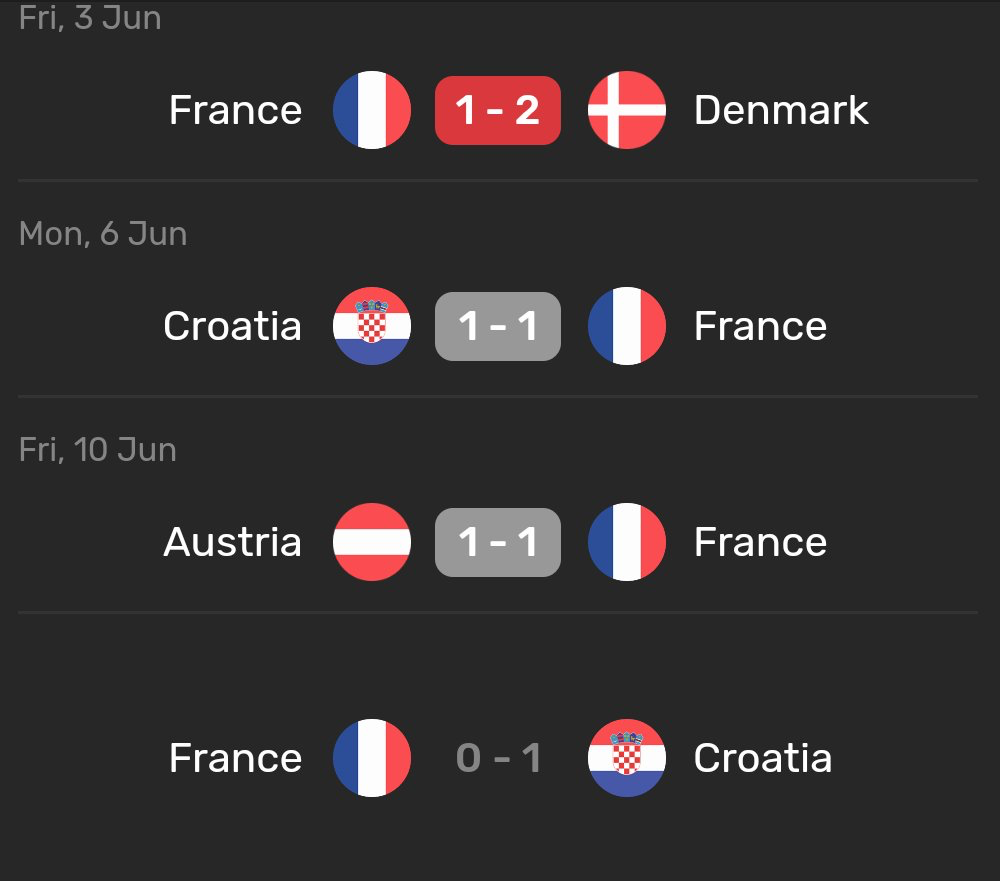Open the Denmark team name
Viewport: 1000px width, 881px height.
[781, 110]
